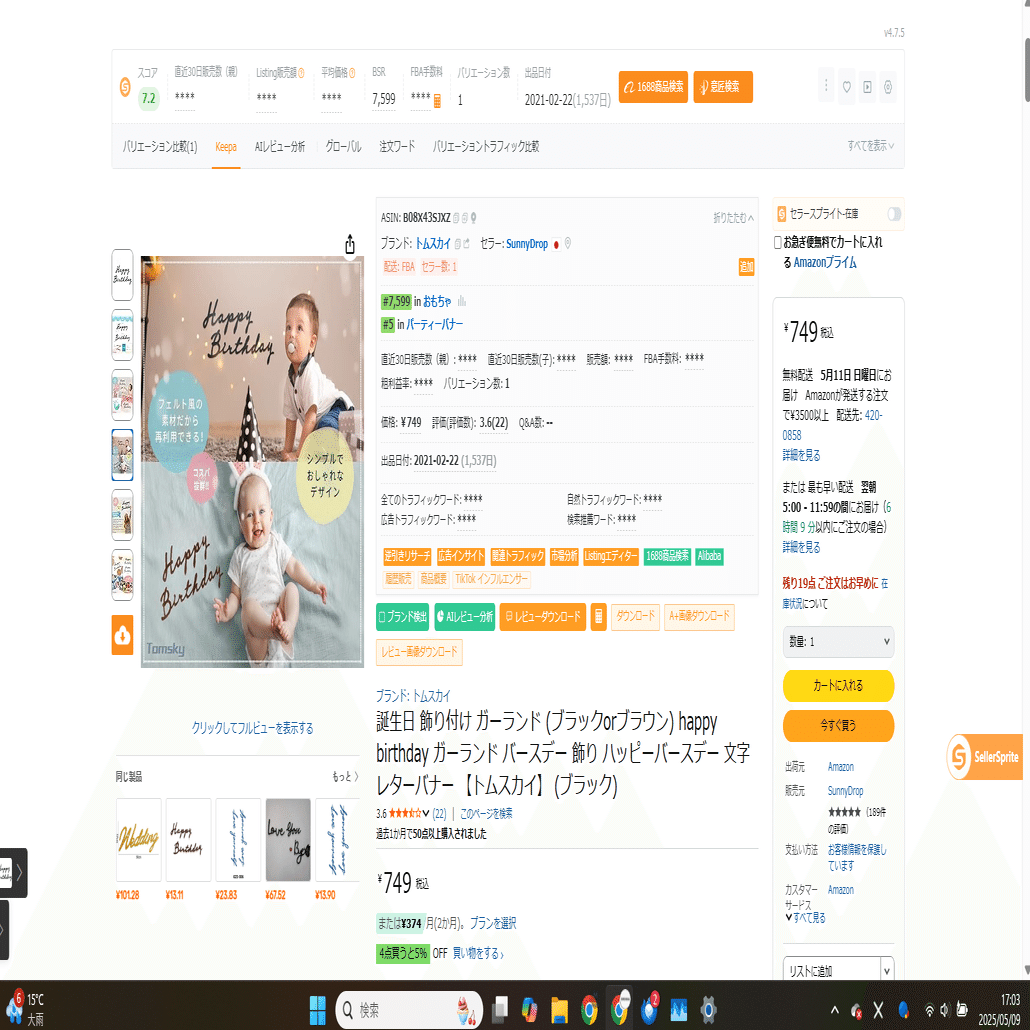1030x1030 pixels.
Task: Open the FBA fee calculator icon in top bar
Action: pyautogui.click(x=437, y=101)
